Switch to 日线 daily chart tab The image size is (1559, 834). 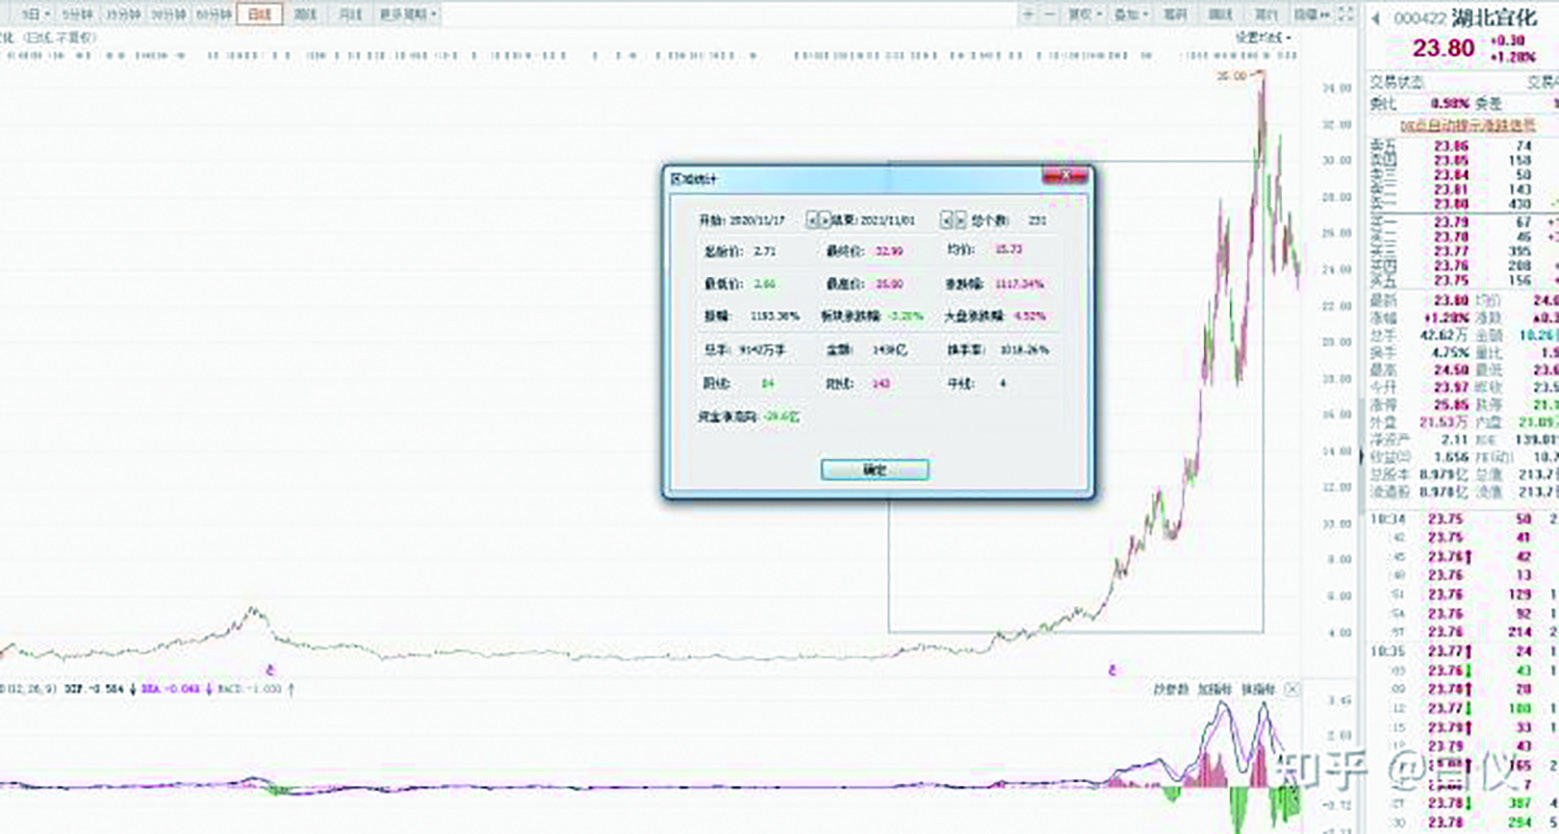pos(259,14)
